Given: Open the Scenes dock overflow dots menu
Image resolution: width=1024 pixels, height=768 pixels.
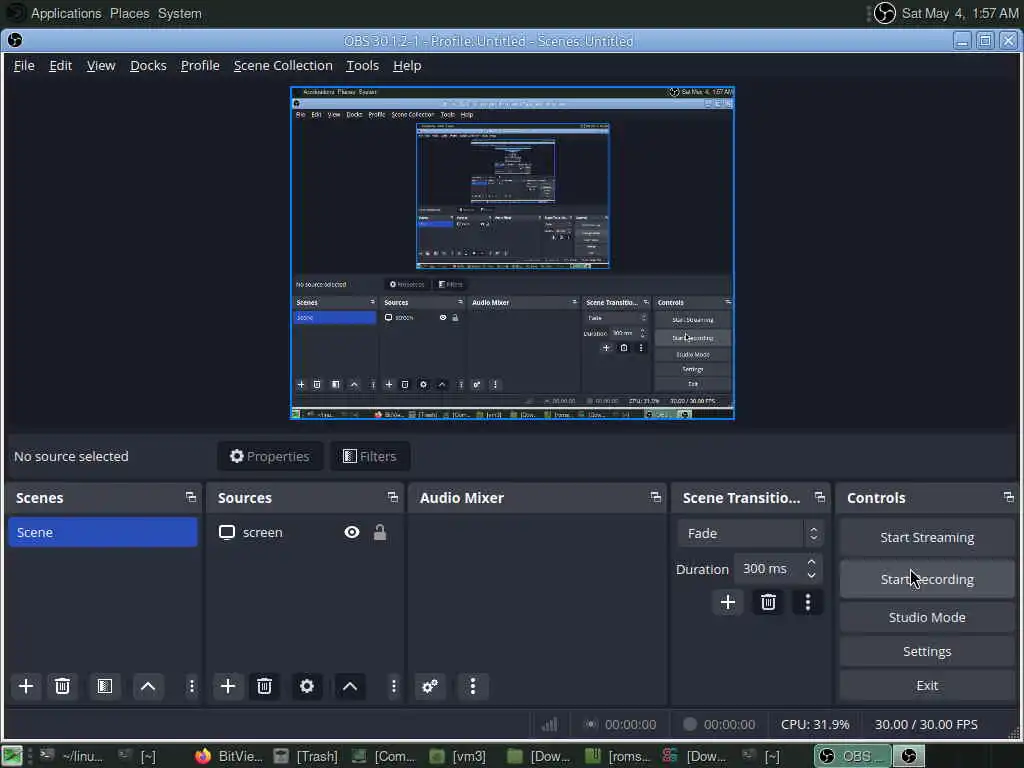Looking at the screenshot, I should click(x=191, y=686).
